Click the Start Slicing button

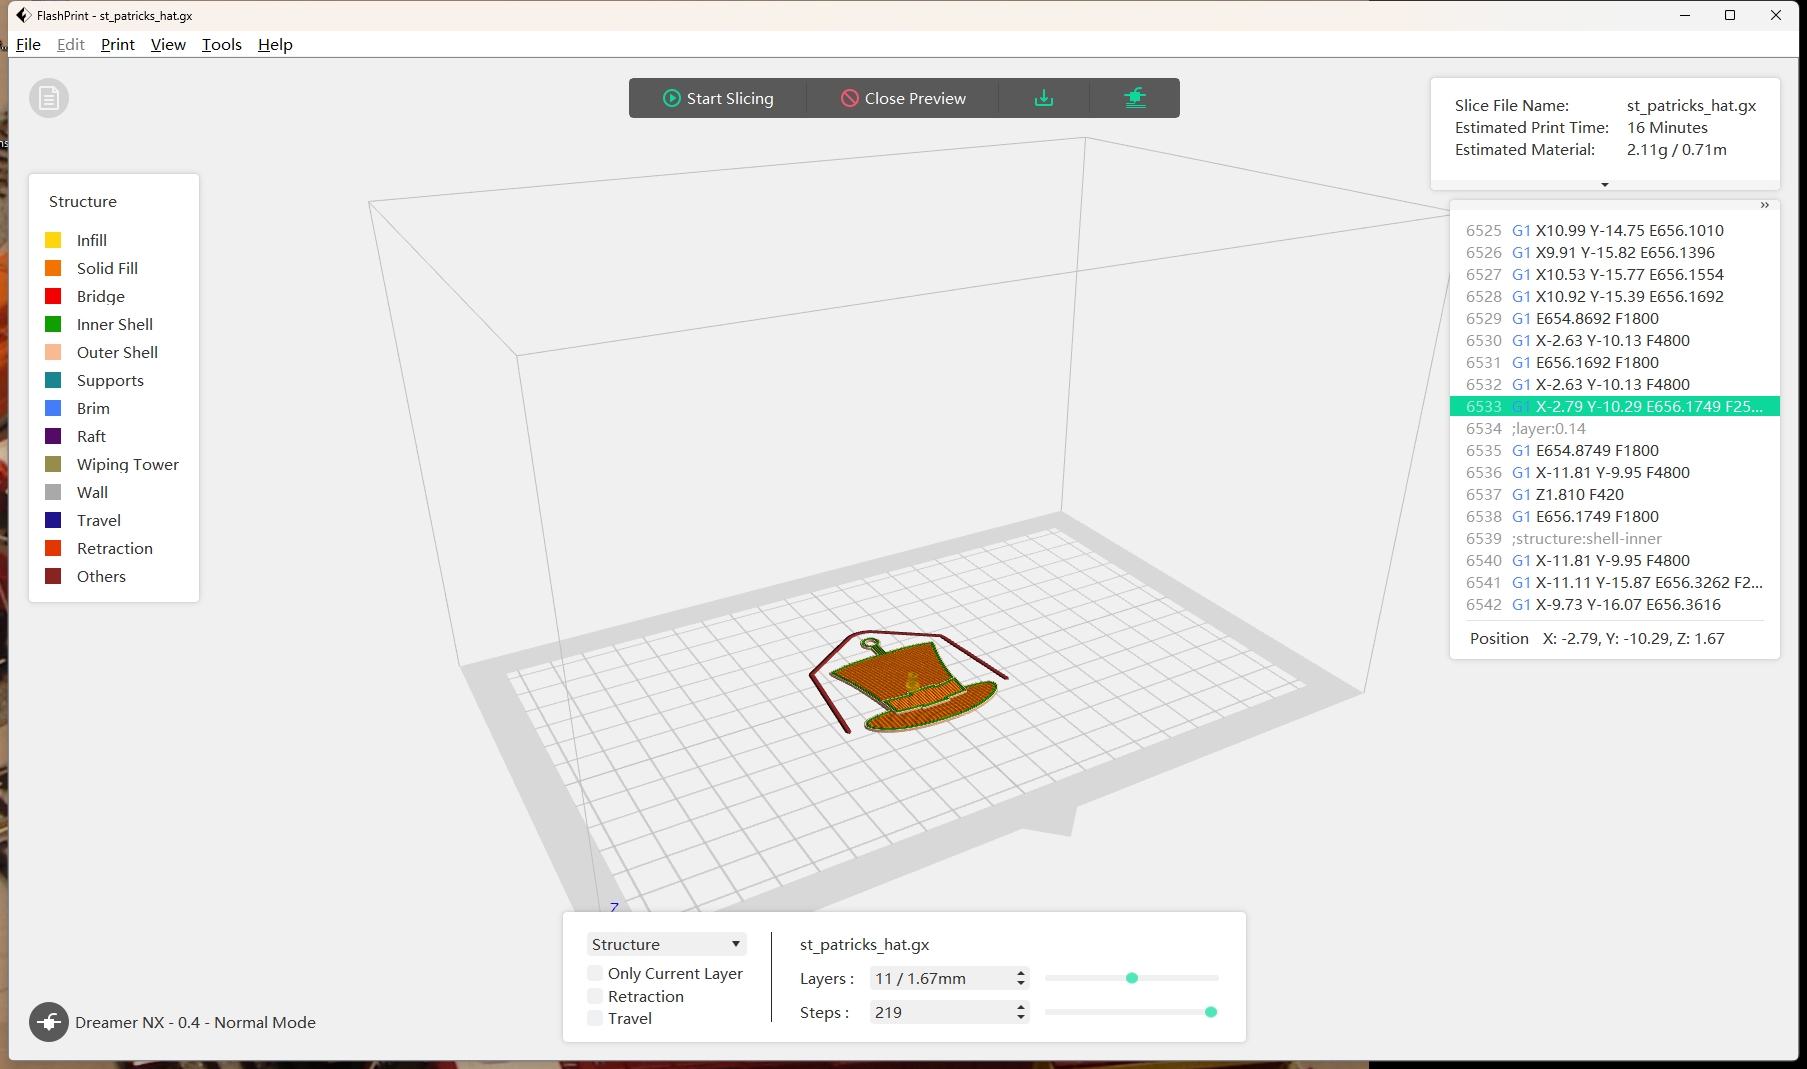tap(718, 98)
